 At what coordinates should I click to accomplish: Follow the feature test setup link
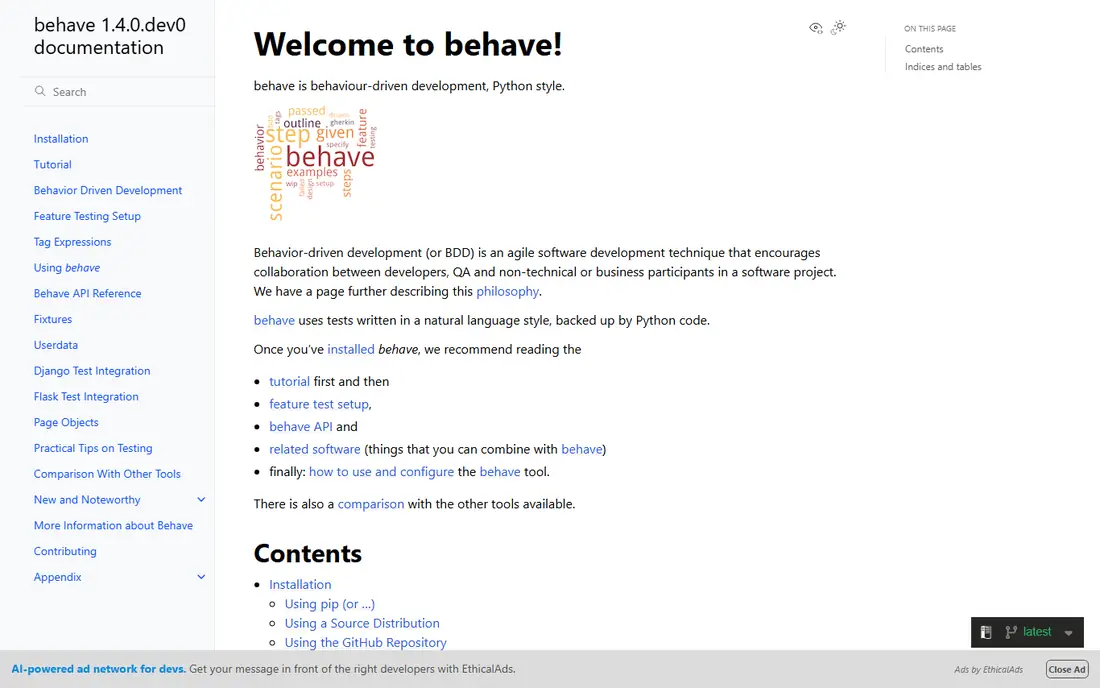click(x=318, y=404)
